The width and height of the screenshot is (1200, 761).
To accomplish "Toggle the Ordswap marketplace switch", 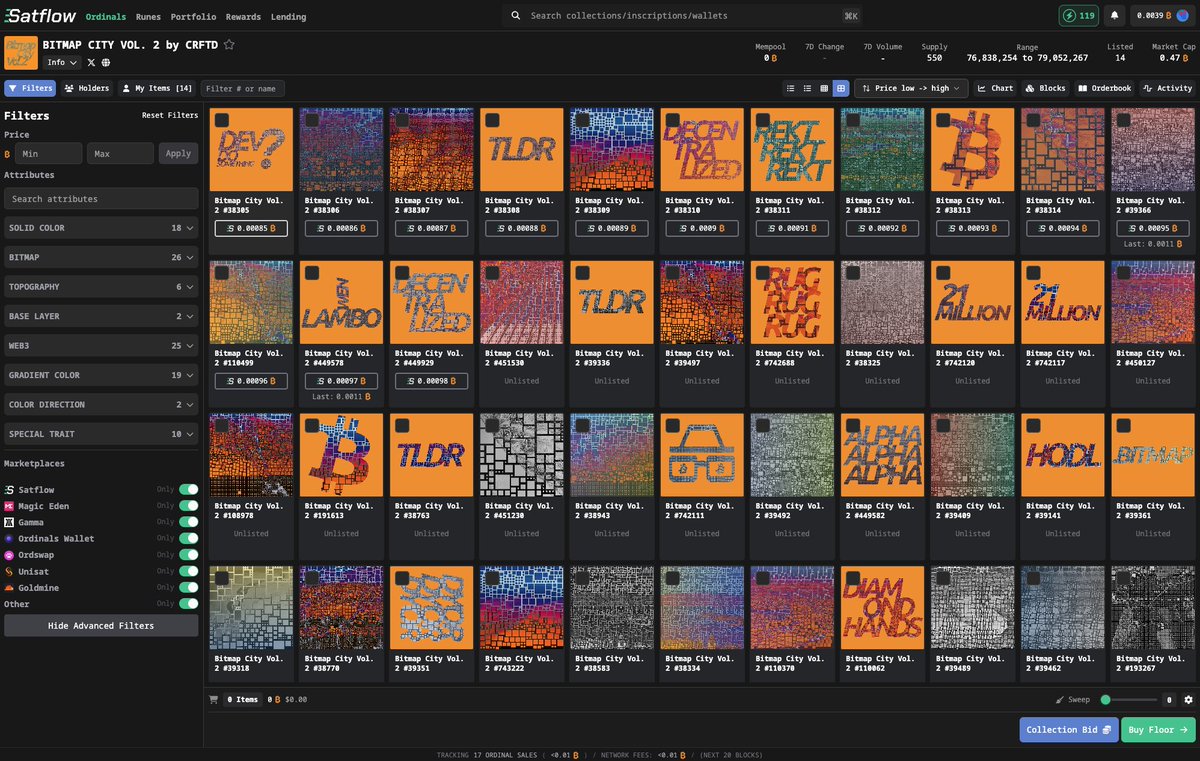I will point(188,554).
